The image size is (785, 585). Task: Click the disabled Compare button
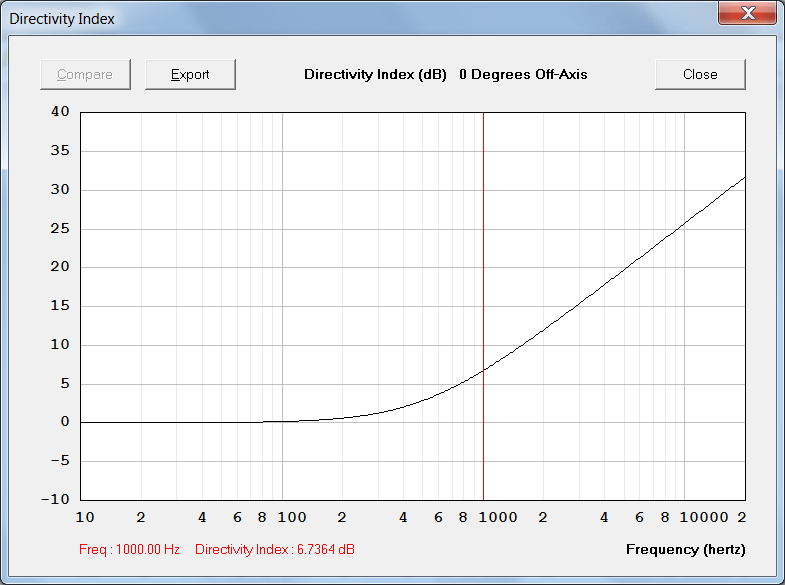tap(85, 75)
